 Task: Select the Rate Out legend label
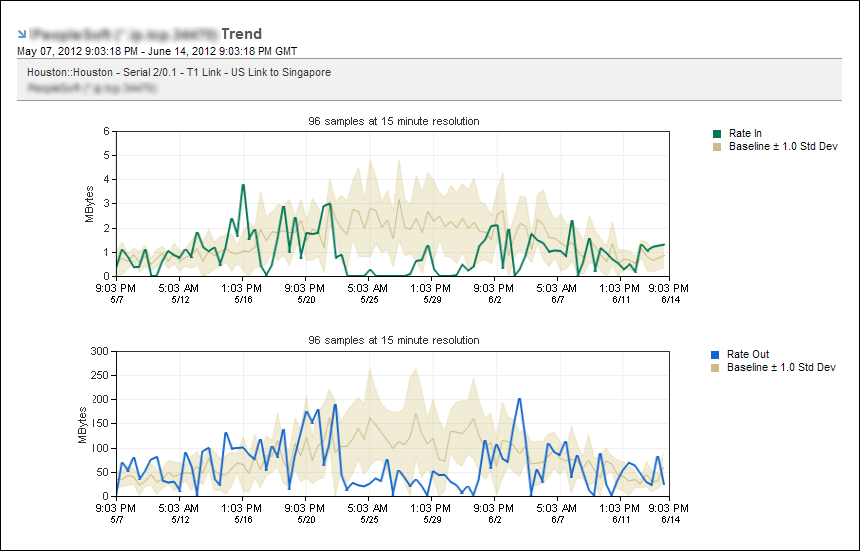pyautogui.click(x=748, y=354)
